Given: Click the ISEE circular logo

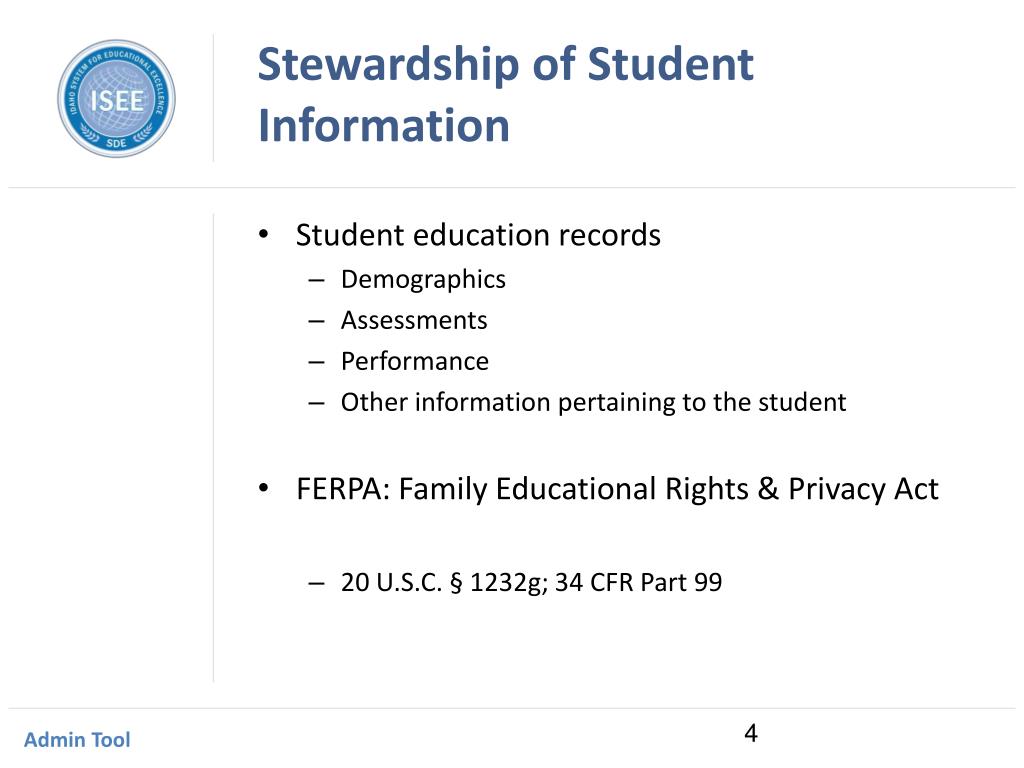Looking at the screenshot, I should (x=116, y=99).
